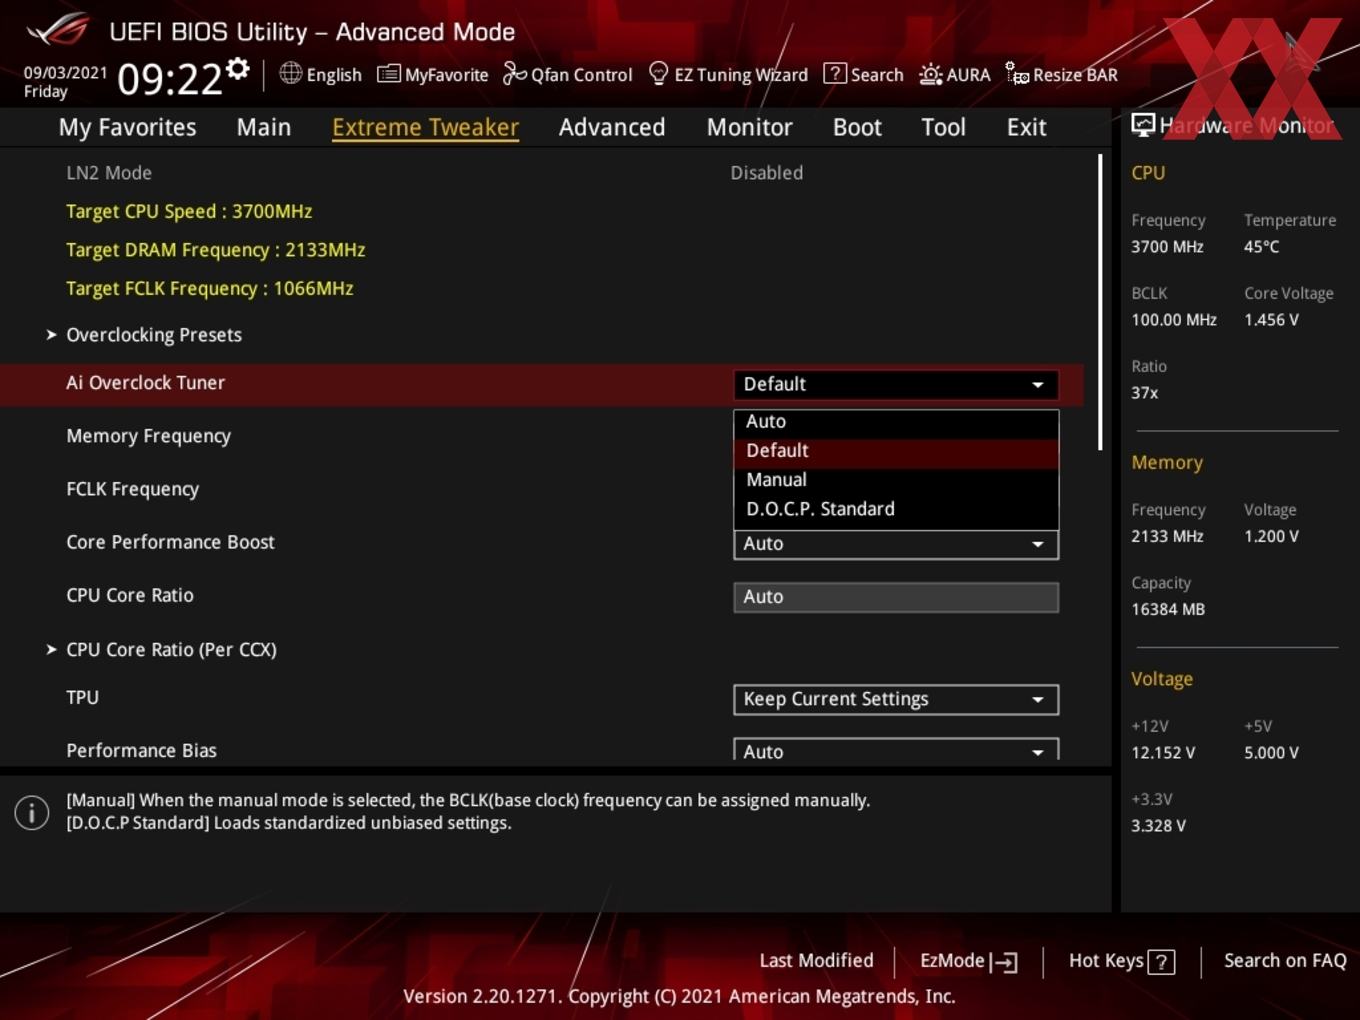The width and height of the screenshot is (1360, 1020).
Task: Switch to EzMode
Action: click(x=968, y=961)
